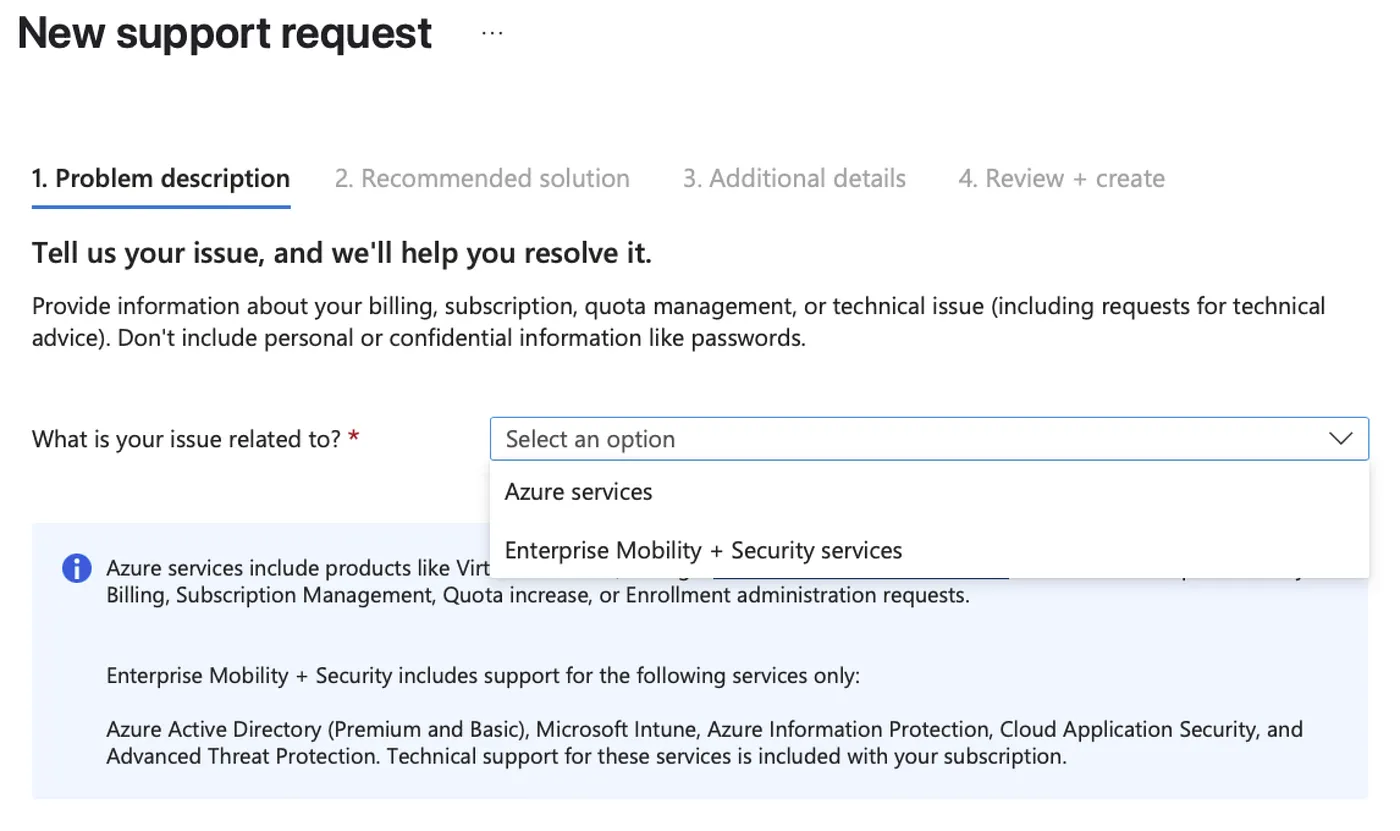1400x831 pixels.
Task: Click the 'What is your issue related to?' label
Action: tap(187, 439)
